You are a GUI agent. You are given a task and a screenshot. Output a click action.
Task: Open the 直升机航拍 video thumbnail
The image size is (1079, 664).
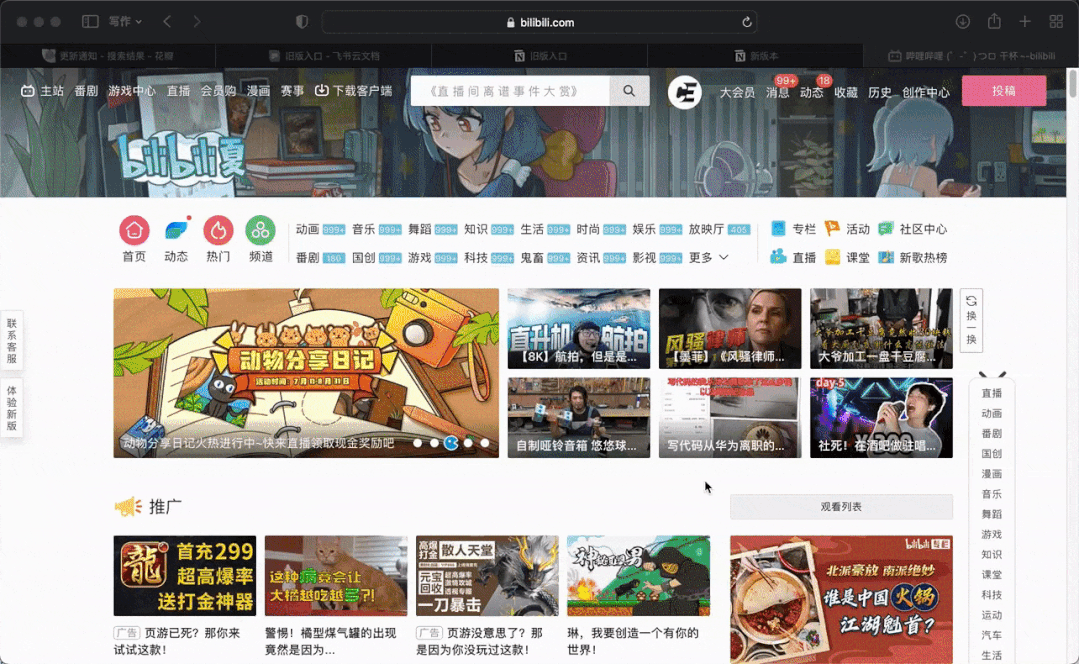click(x=579, y=328)
